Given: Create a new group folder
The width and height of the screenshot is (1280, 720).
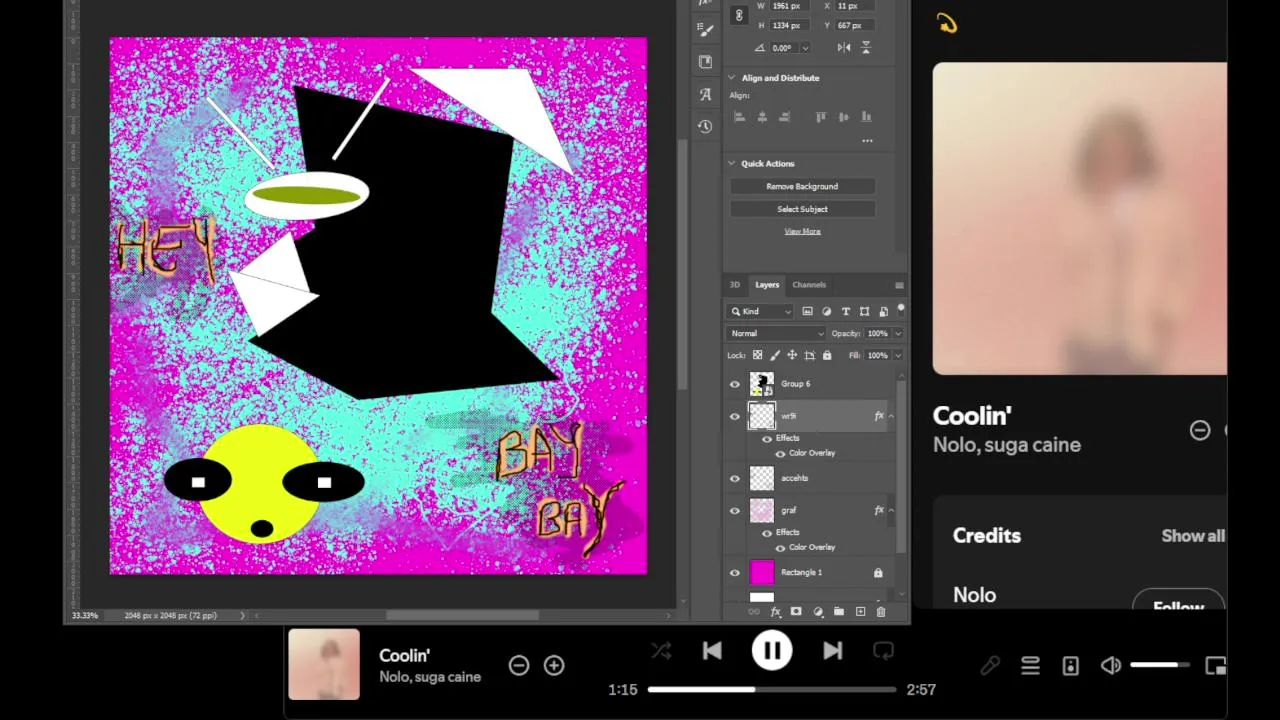Looking at the screenshot, I should pyautogui.click(x=839, y=612).
